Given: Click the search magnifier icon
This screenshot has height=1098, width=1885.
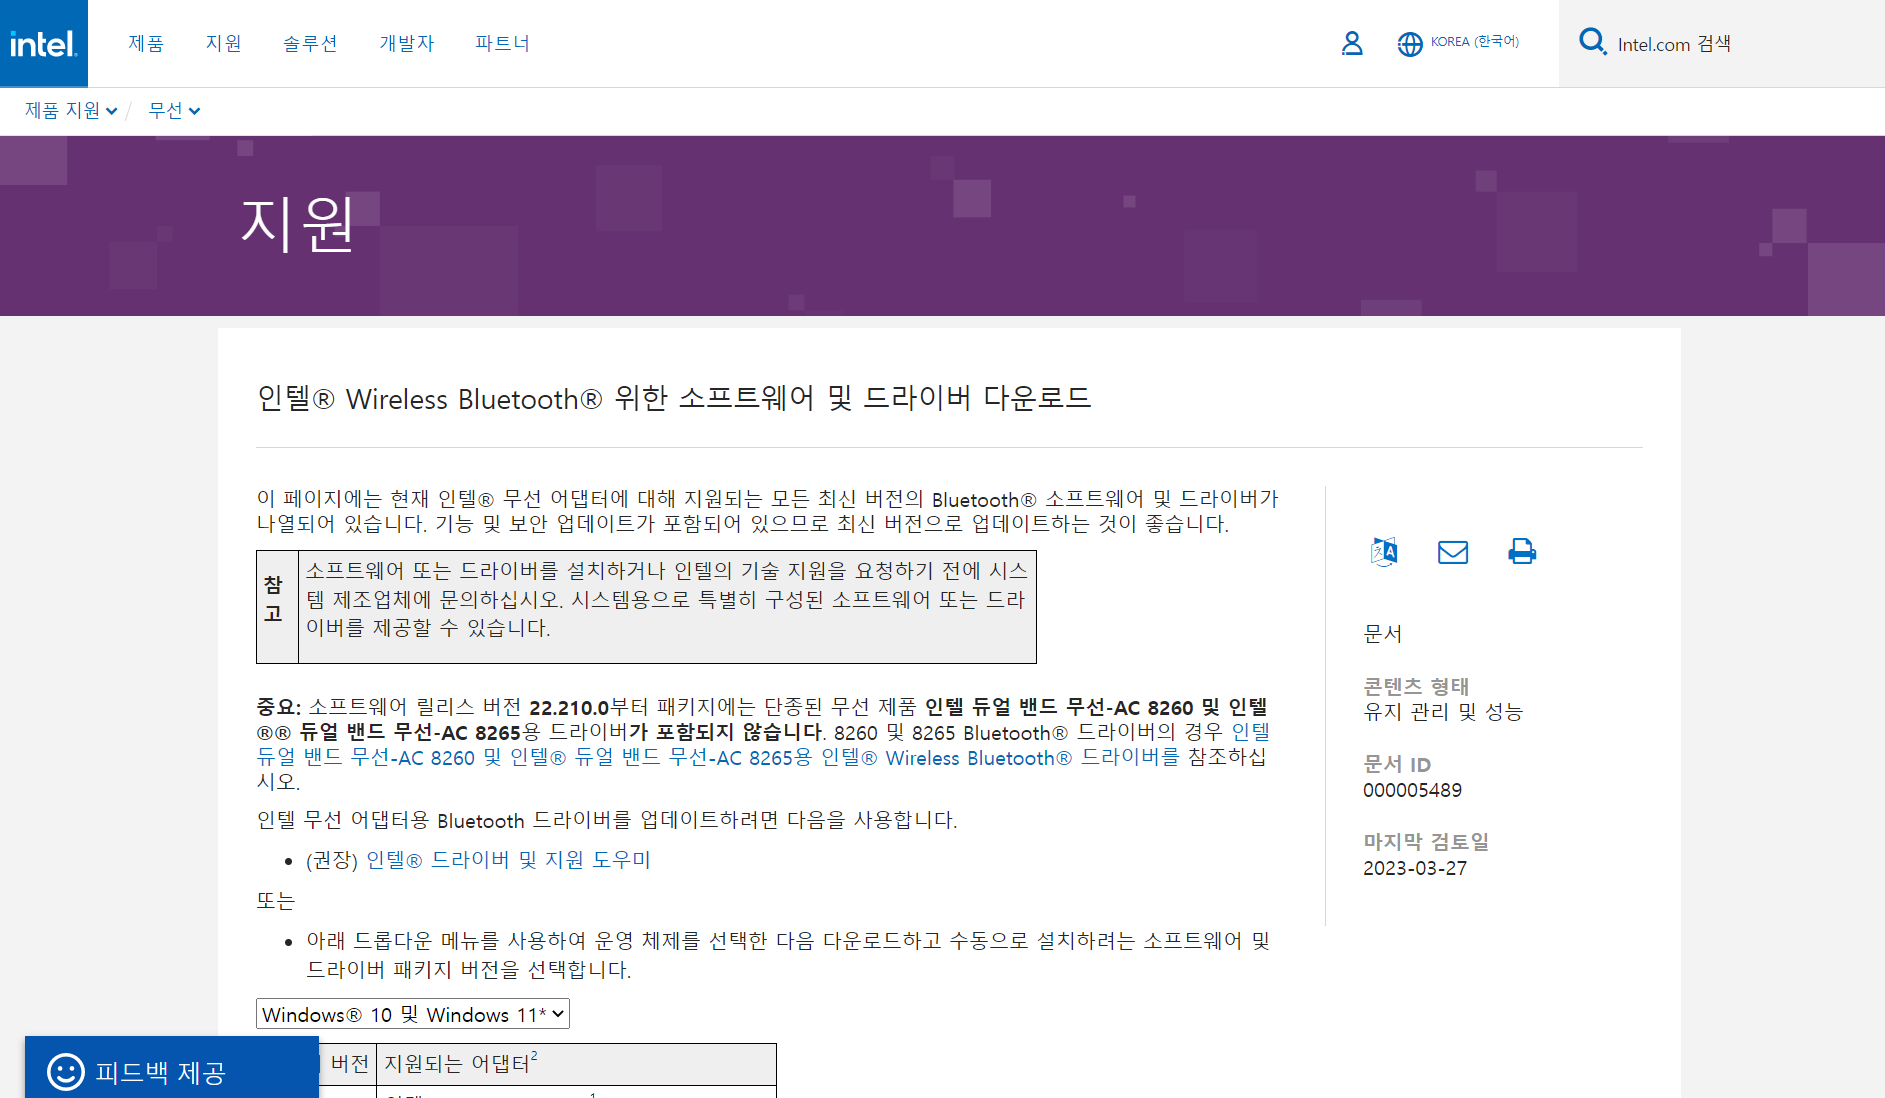Looking at the screenshot, I should [1592, 42].
